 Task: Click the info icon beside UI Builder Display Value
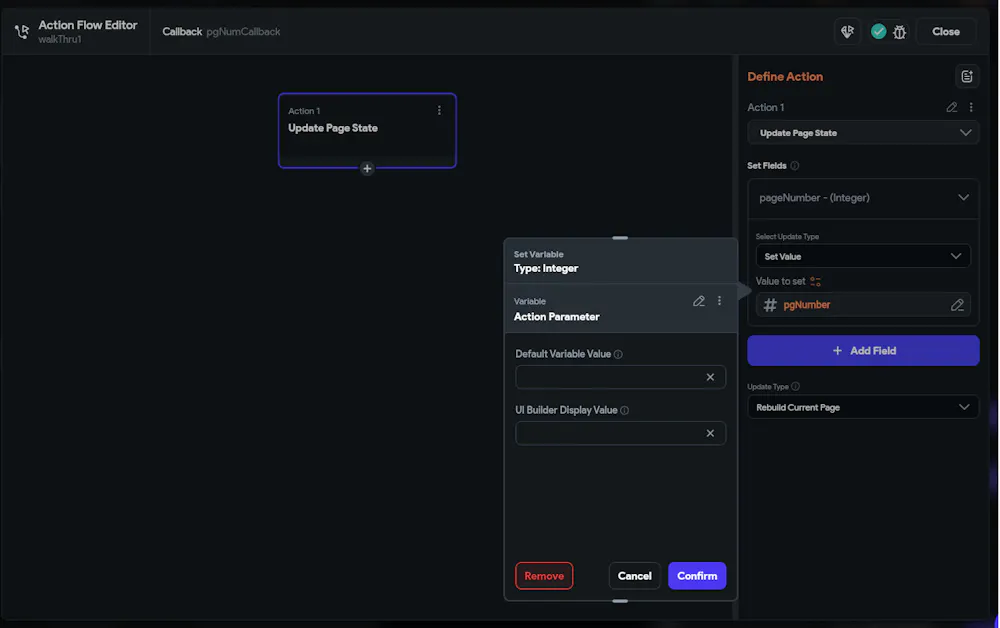[x=624, y=411]
